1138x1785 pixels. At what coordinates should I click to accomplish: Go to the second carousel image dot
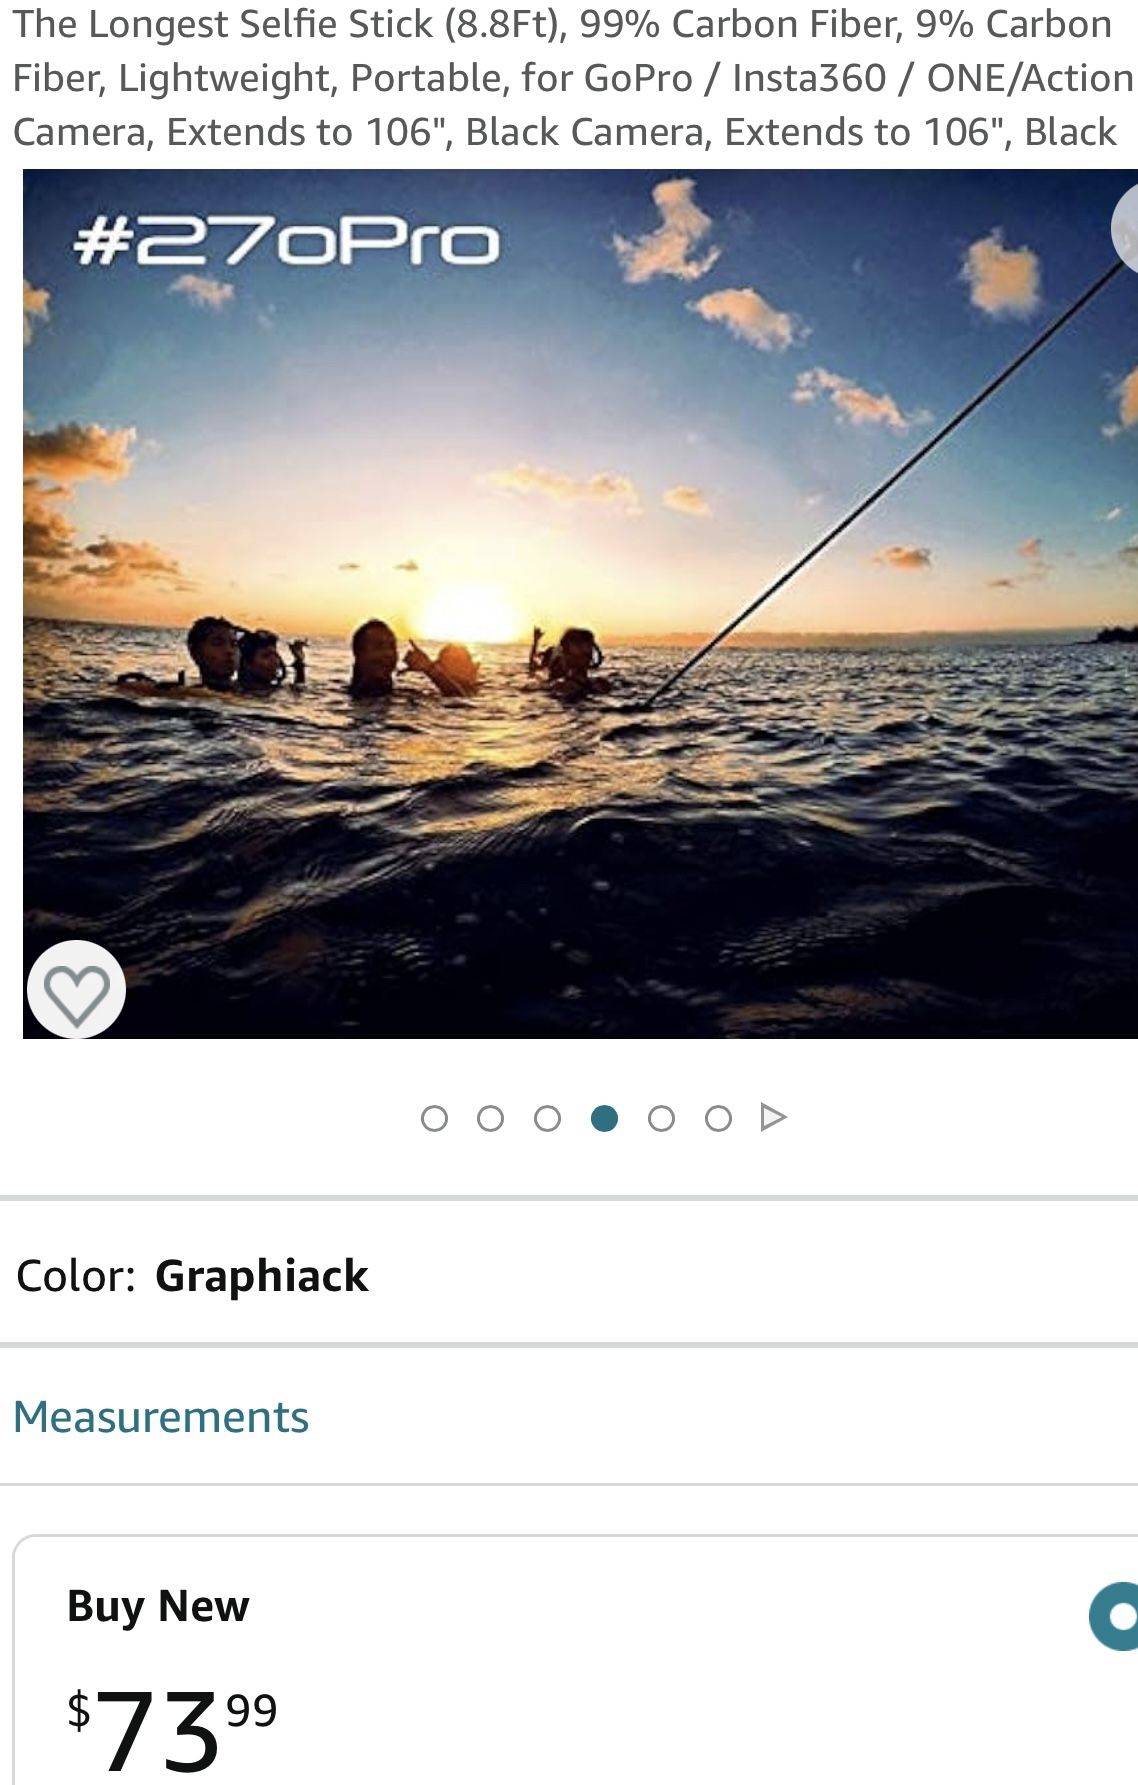[x=490, y=1118]
